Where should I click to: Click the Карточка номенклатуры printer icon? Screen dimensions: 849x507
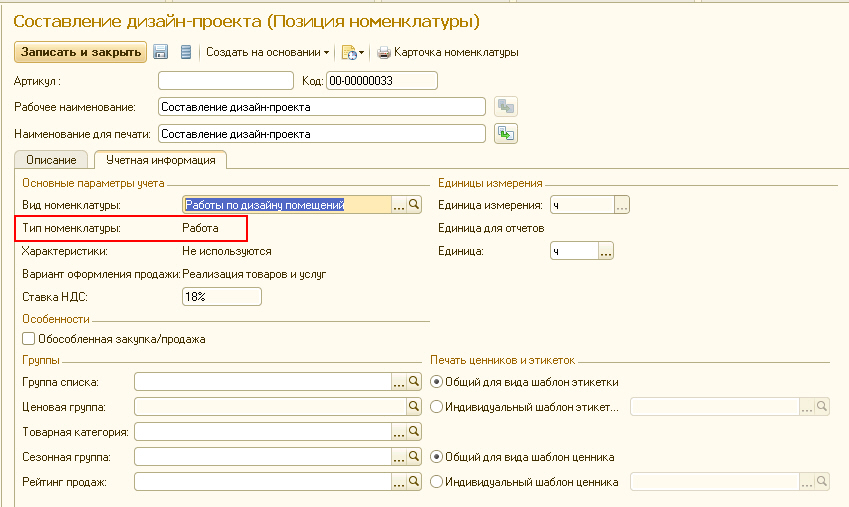(384, 52)
